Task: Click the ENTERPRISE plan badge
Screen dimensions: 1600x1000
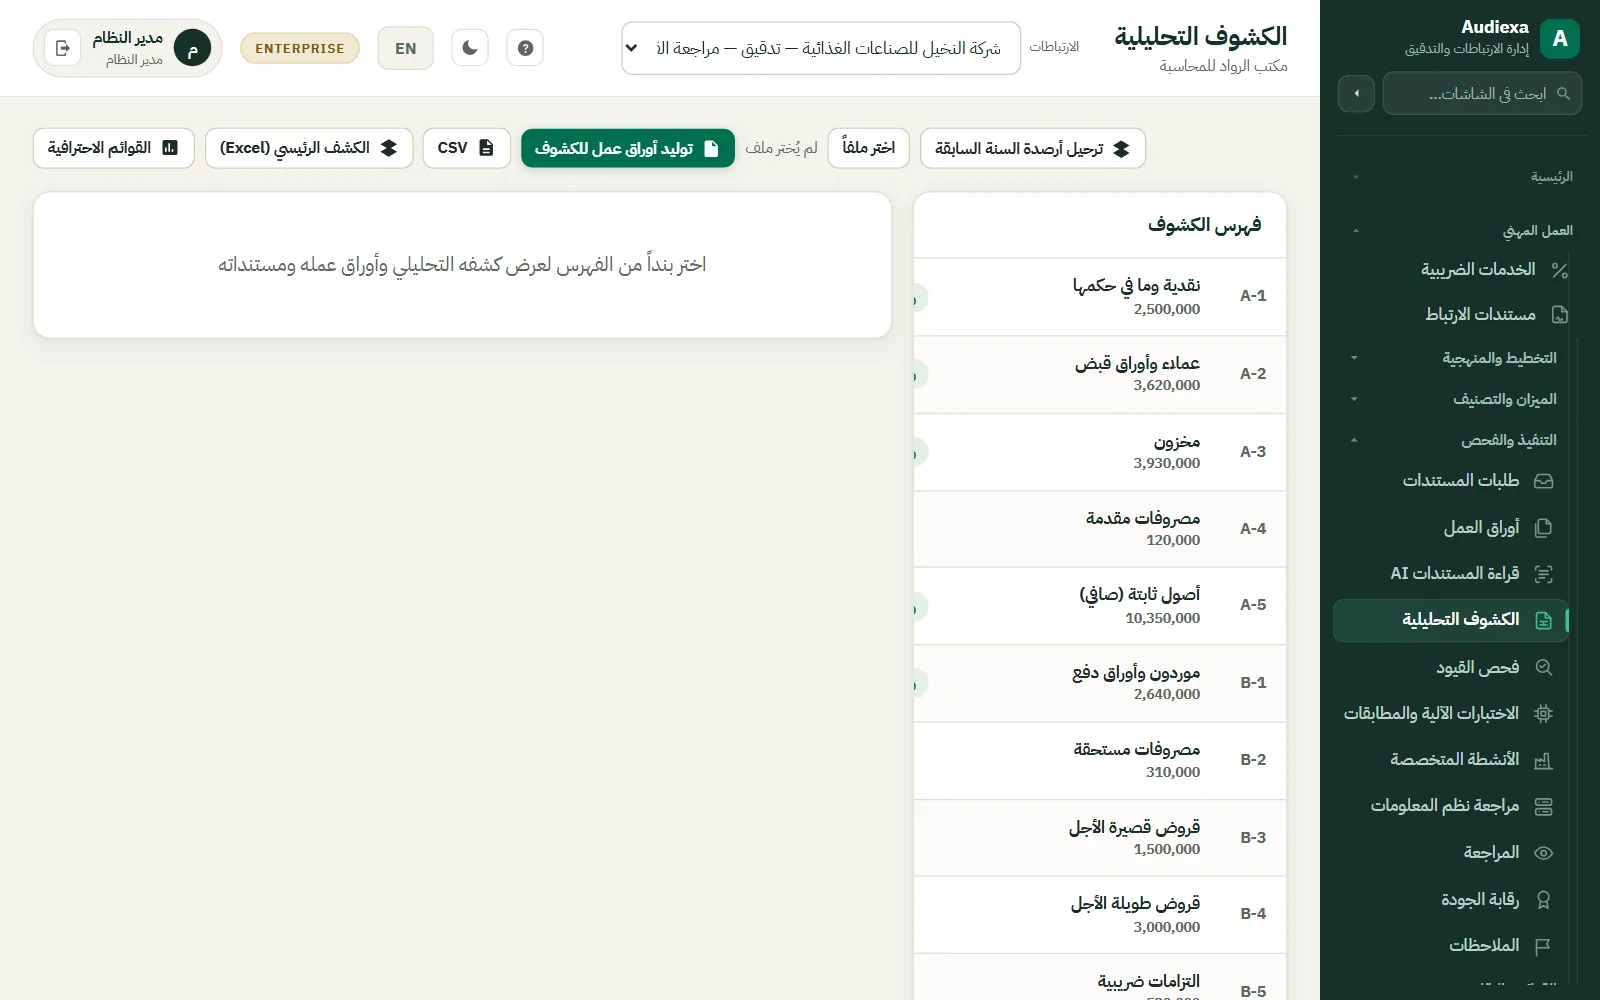Action: point(300,48)
